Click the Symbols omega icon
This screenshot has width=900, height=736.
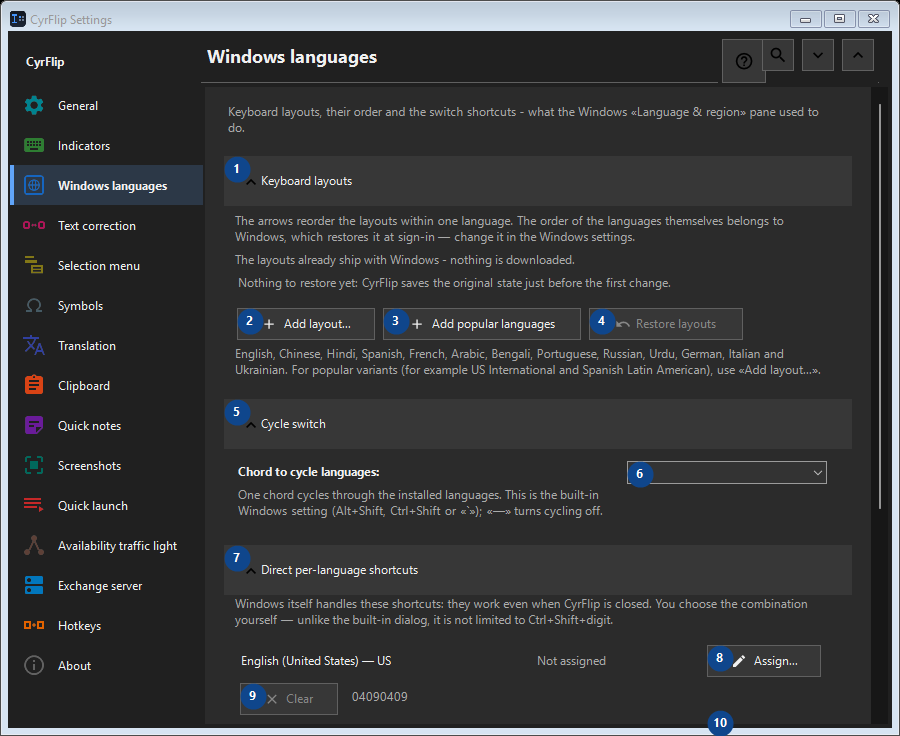pos(34,305)
